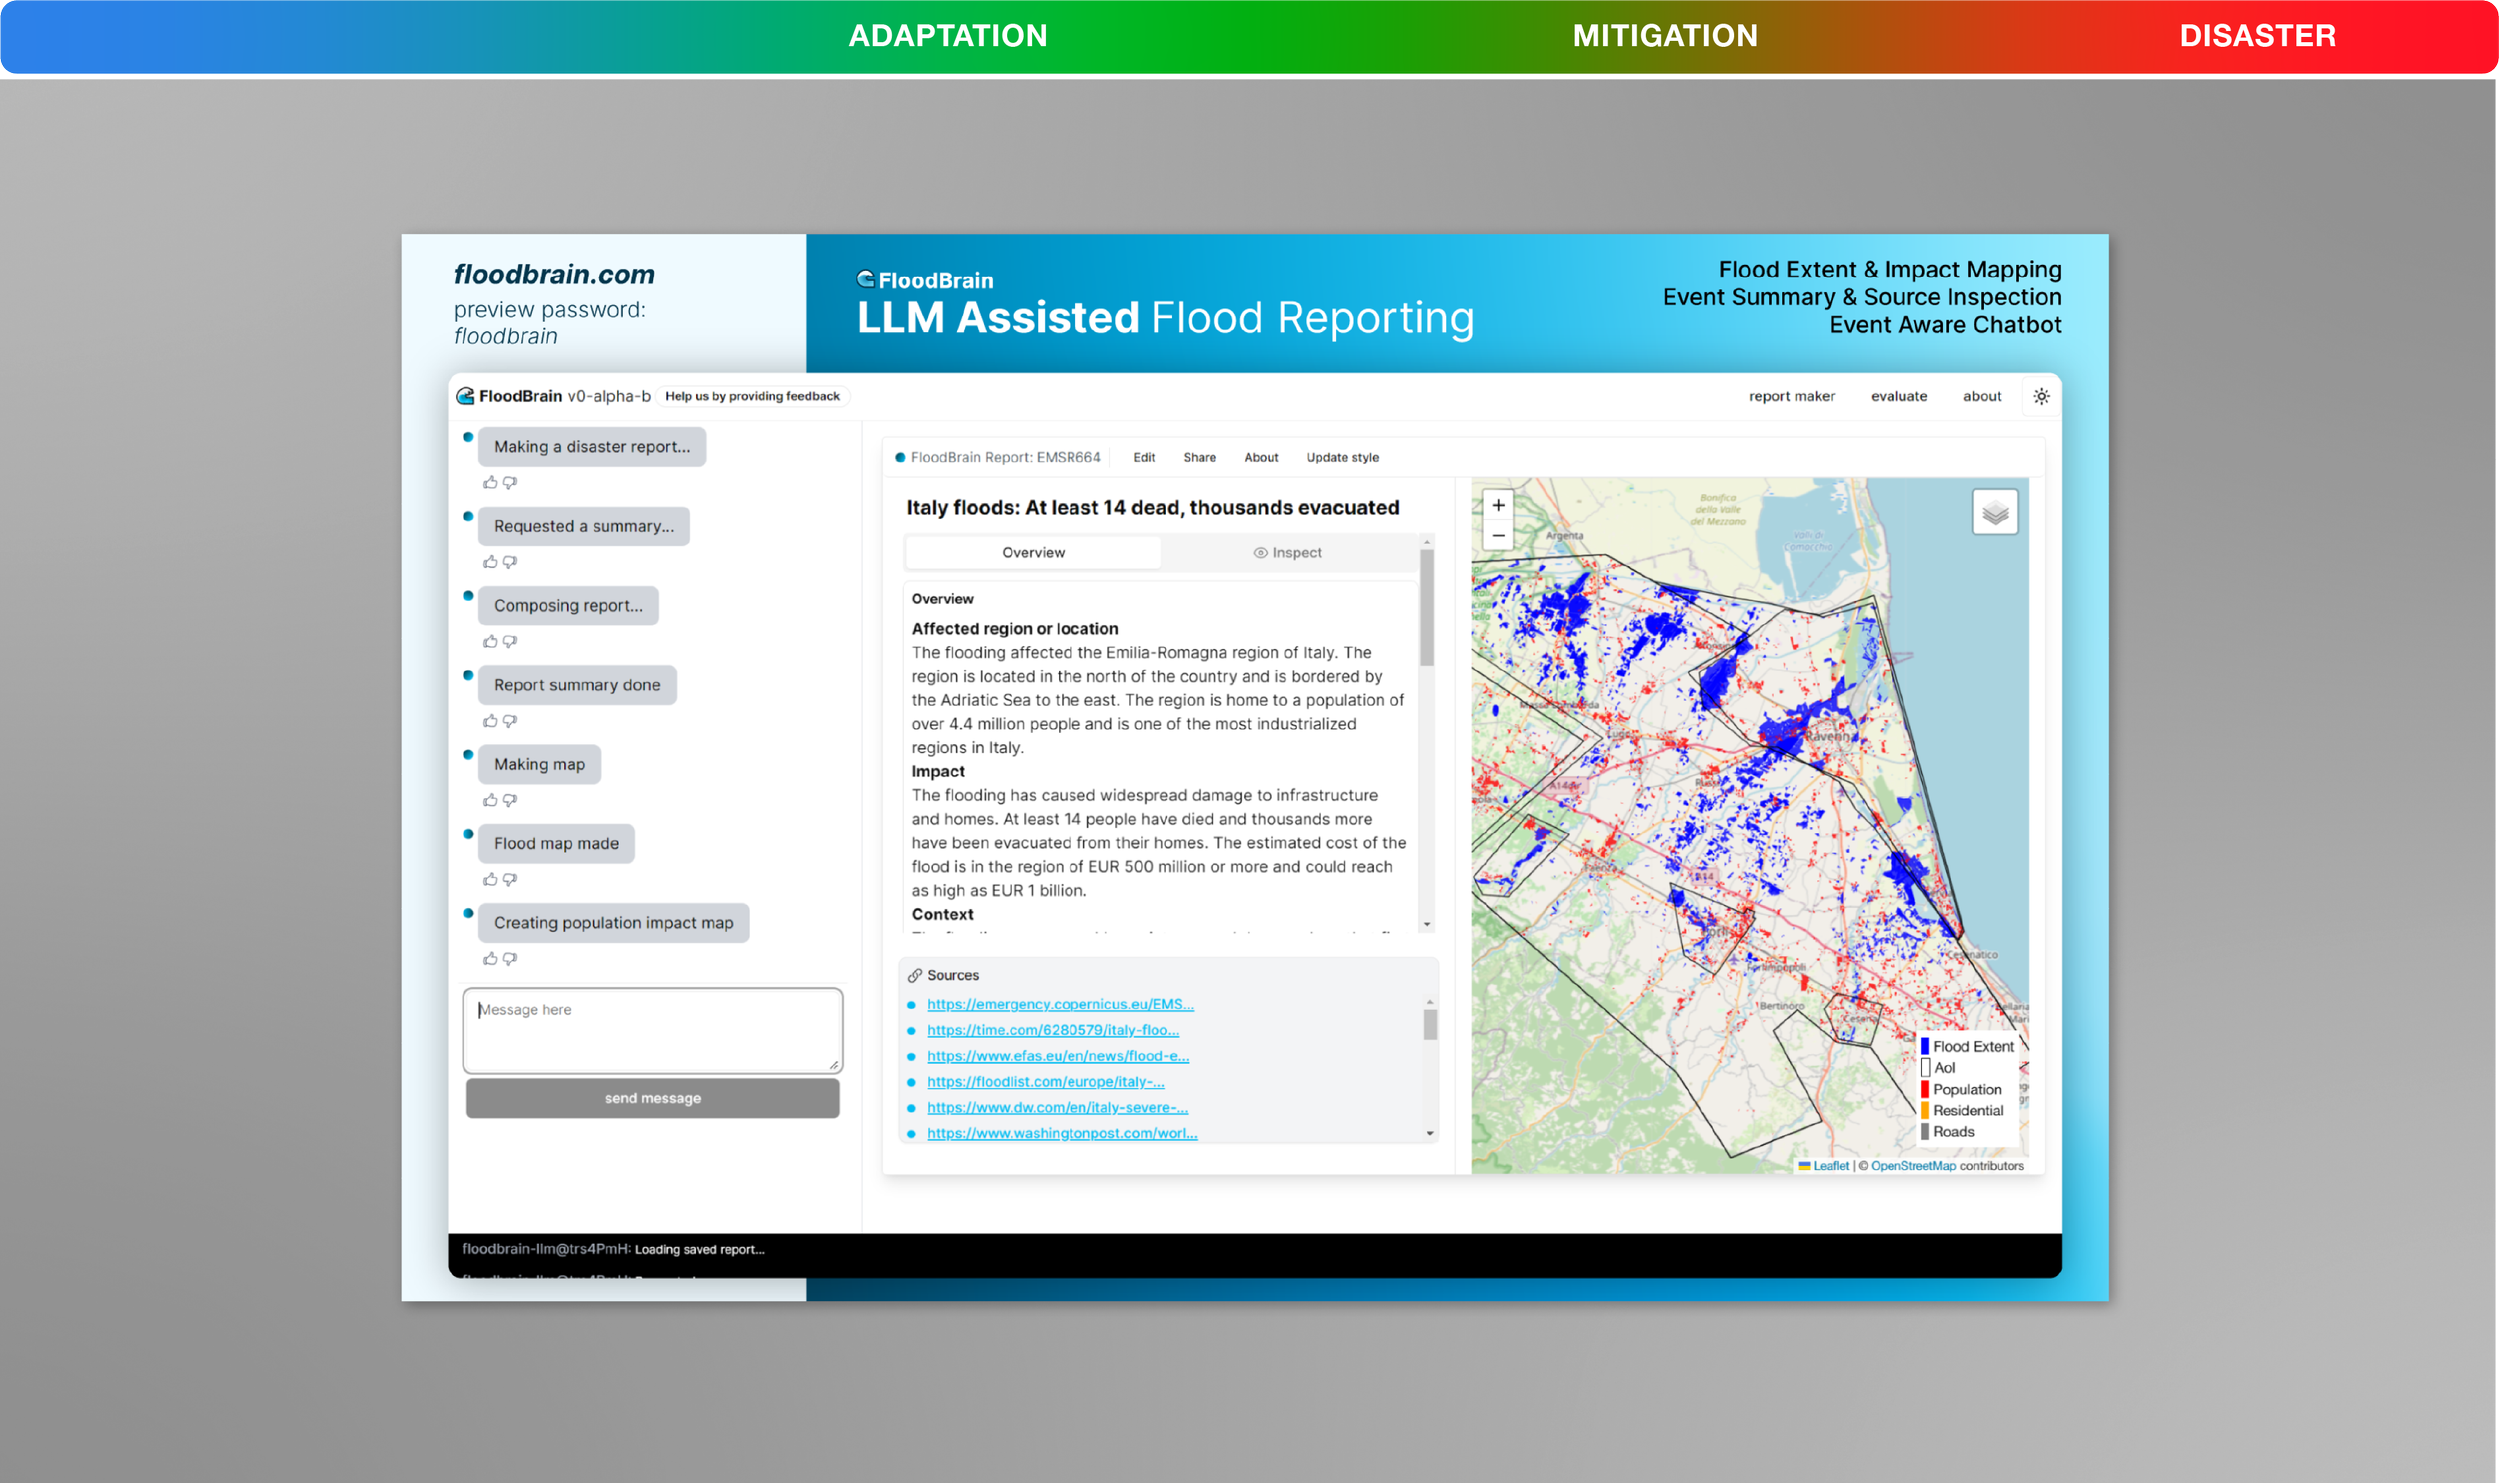Open the time.com source link

pyautogui.click(x=1052, y=1030)
